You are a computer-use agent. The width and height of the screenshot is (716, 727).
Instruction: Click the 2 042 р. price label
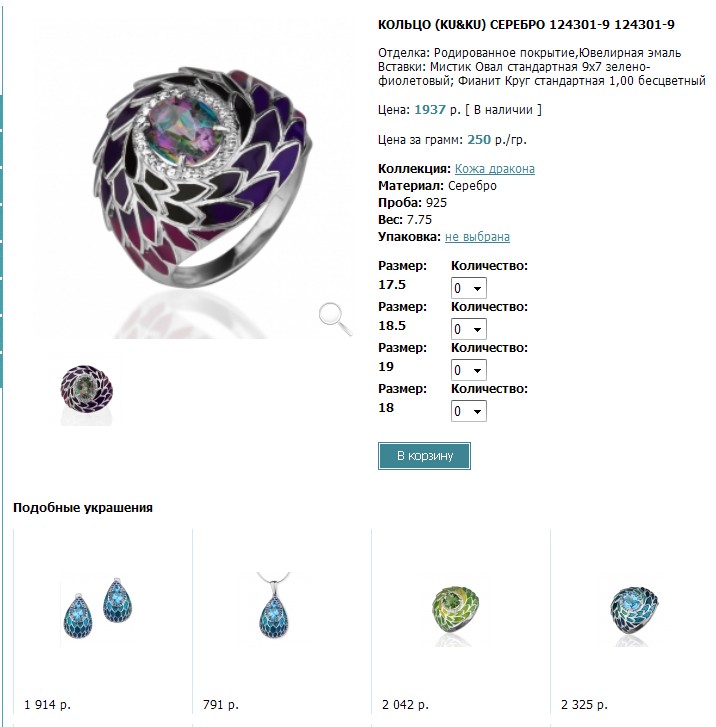[405, 705]
